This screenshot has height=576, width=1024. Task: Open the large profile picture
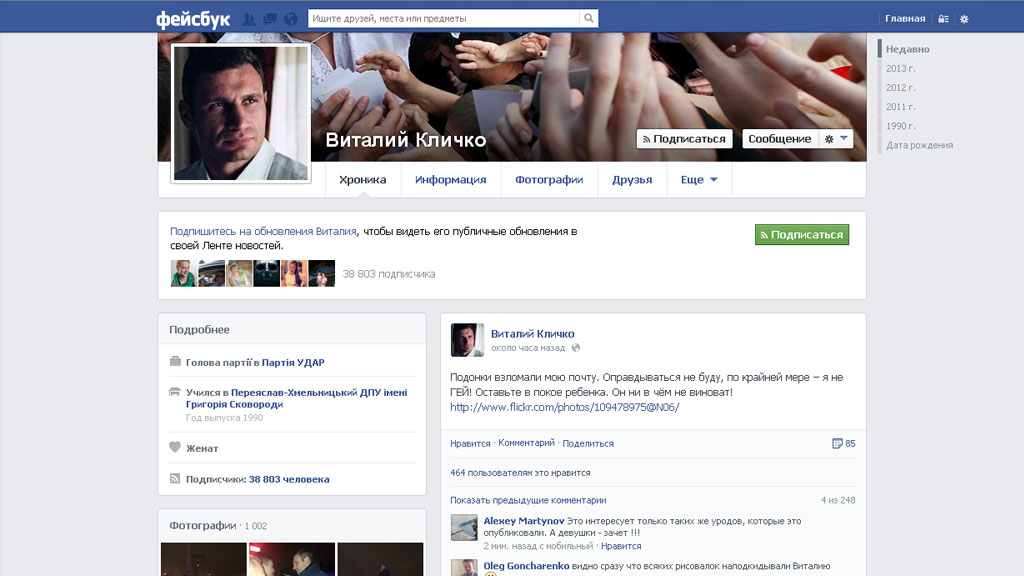pyautogui.click(x=241, y=113)
